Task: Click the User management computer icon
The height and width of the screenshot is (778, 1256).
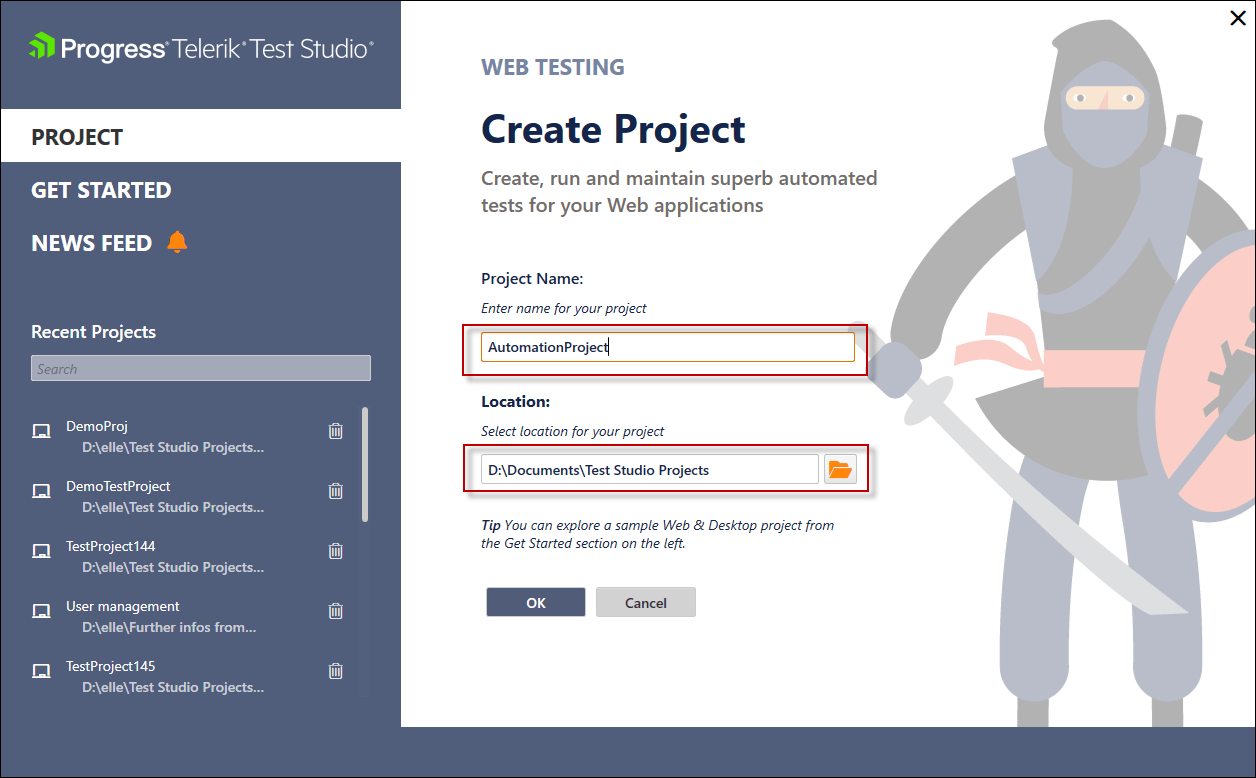Action: (x=41, y=611)
